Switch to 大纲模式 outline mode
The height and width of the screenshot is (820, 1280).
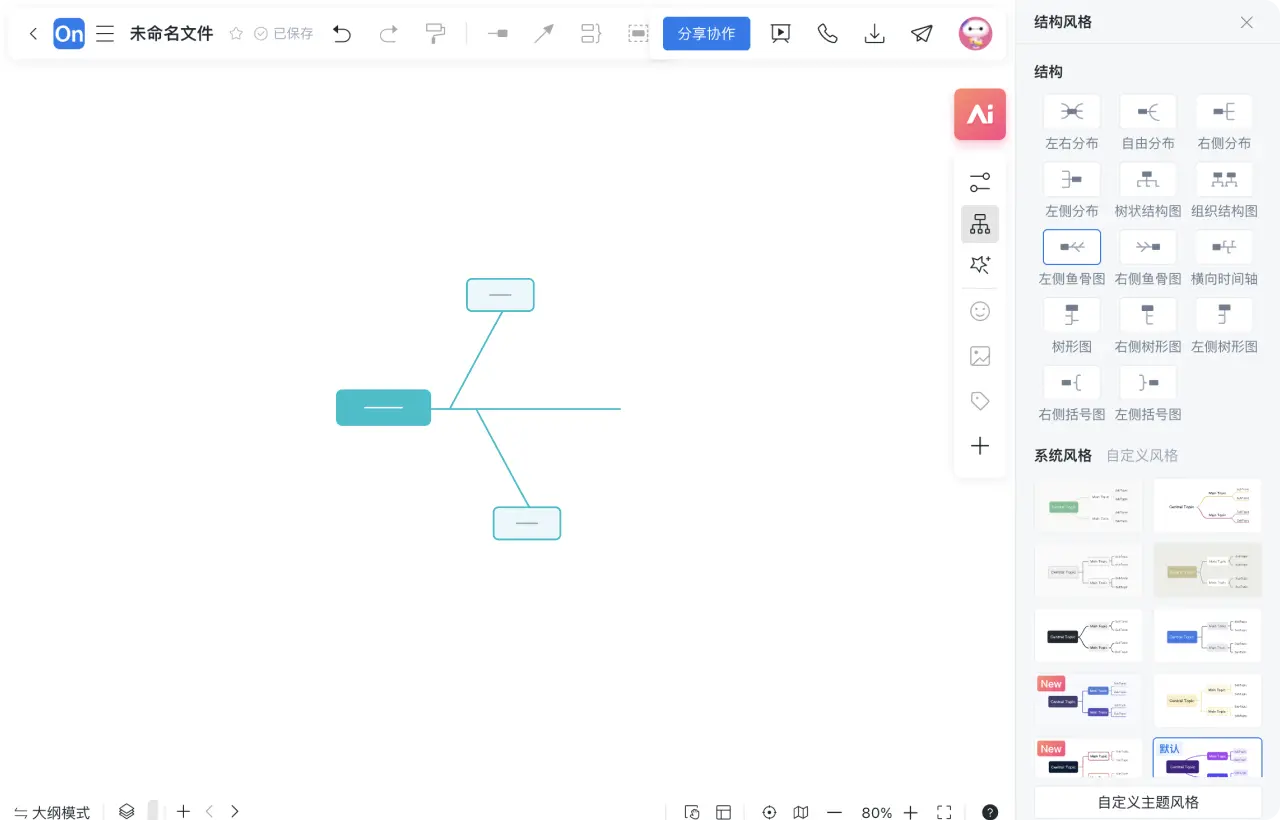[x=52, y=812]
